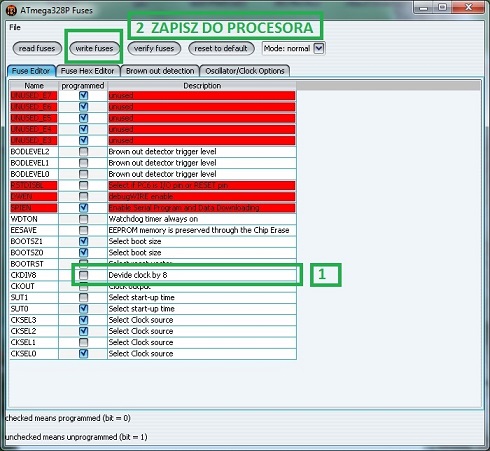Viewport: 490px width, 451px height.
Task: Select the SPIEN row name cell
Action: click(x=34, y=208)
